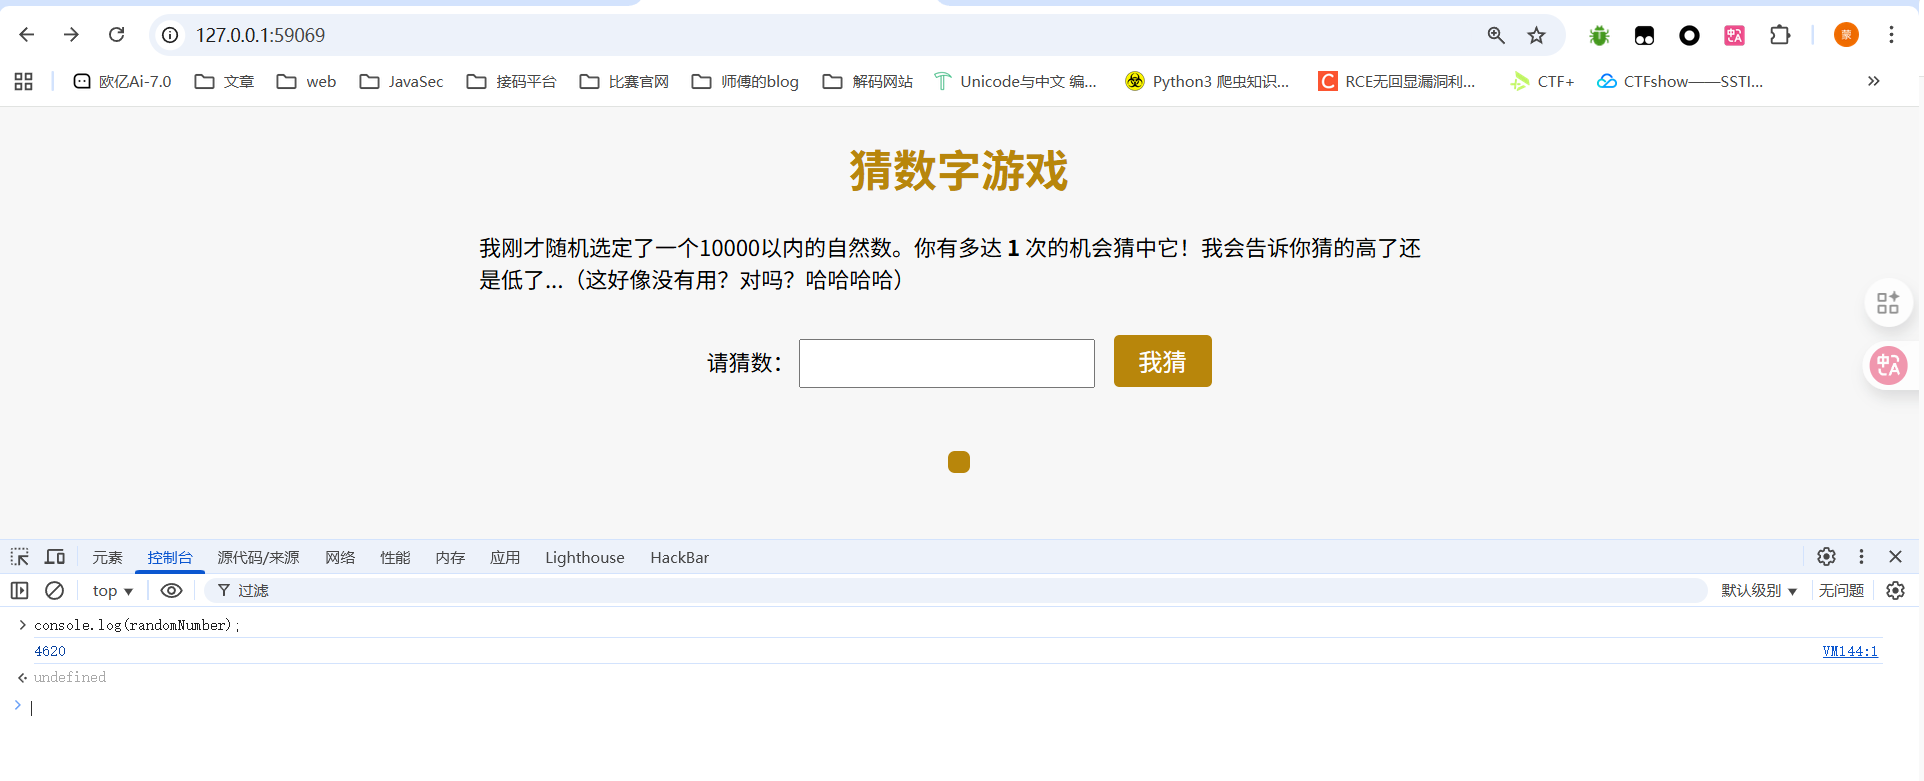Reload the page
Screen dimensions: 1924x781
point(117,35)
